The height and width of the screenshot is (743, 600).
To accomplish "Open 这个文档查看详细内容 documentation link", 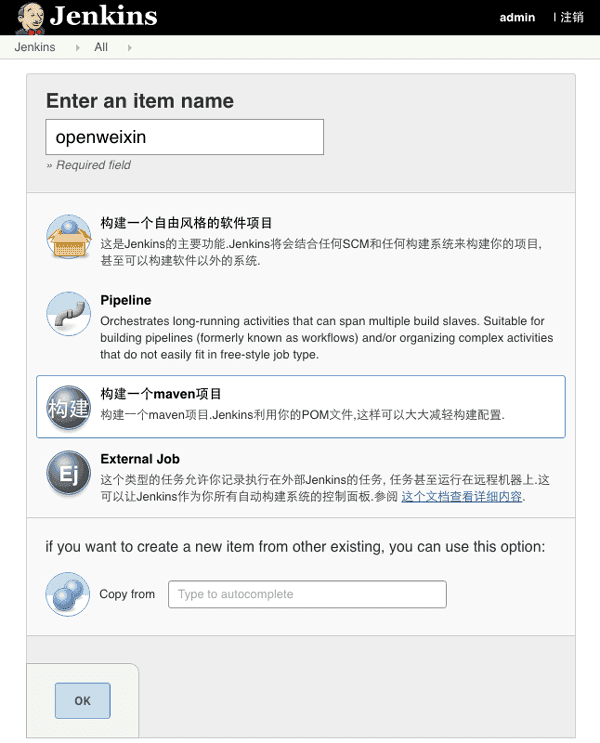I will pos(462,497).
